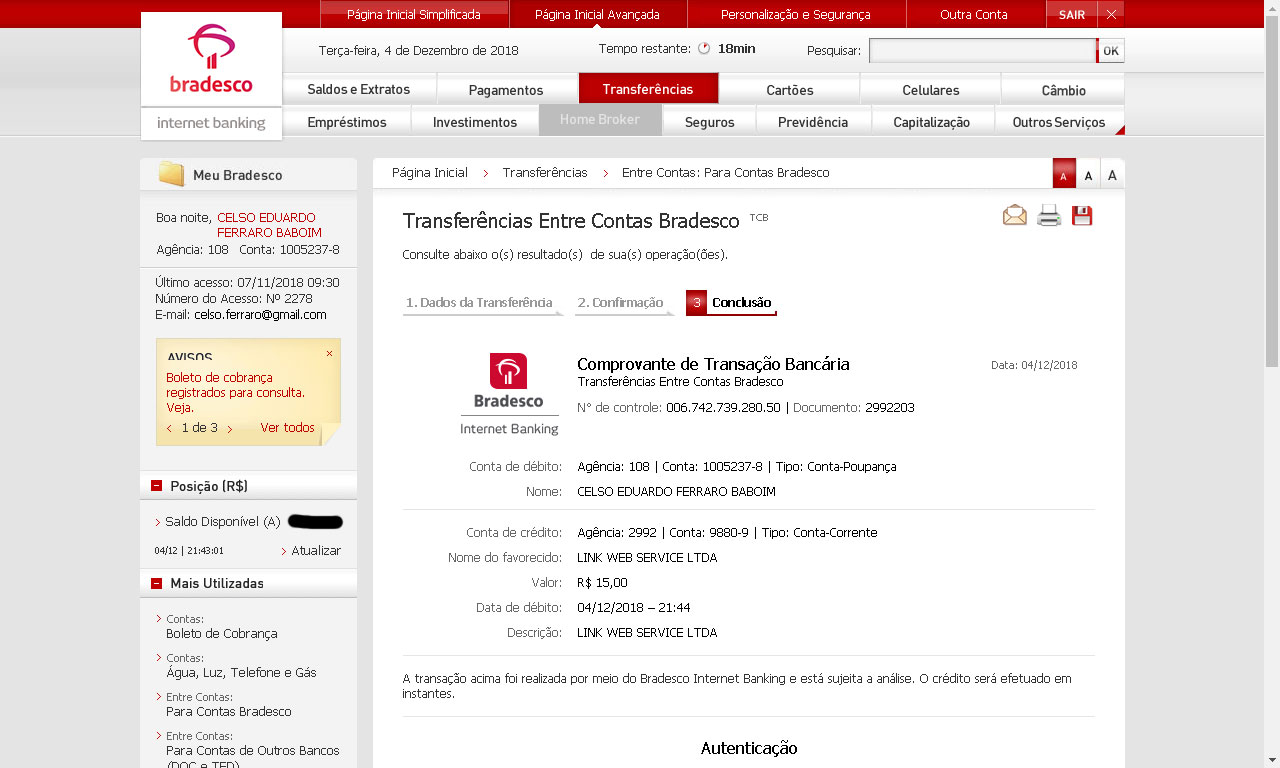Collapse the Mais Utilizadas section

click(157, 583)
